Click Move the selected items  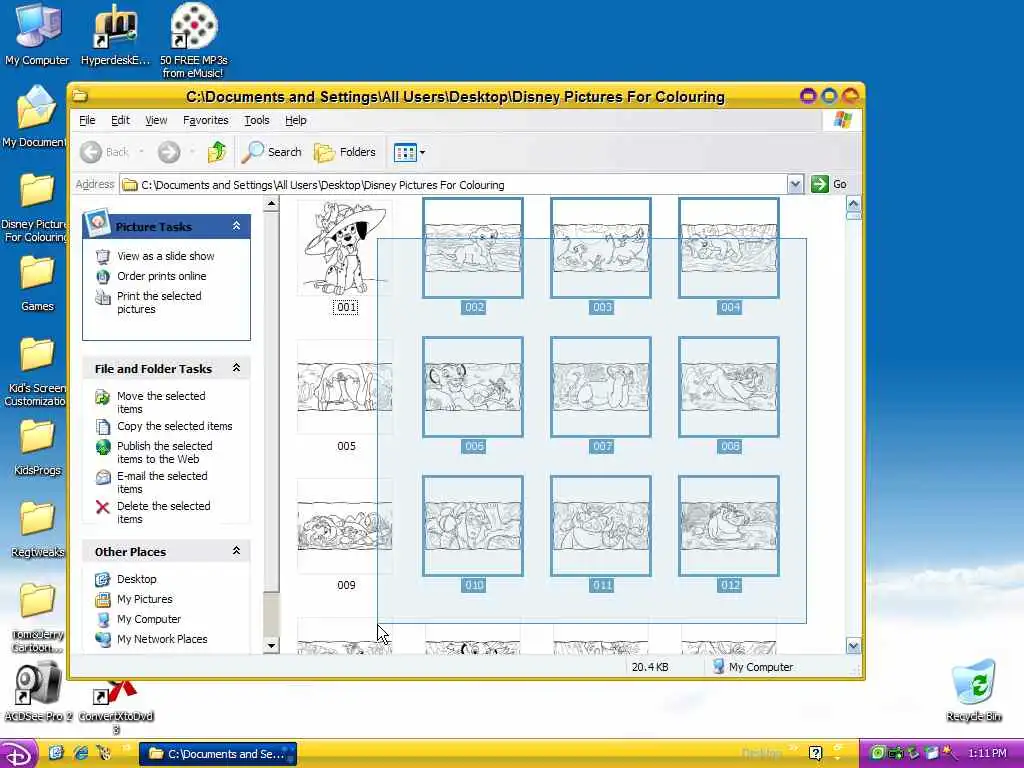point(161,402)
